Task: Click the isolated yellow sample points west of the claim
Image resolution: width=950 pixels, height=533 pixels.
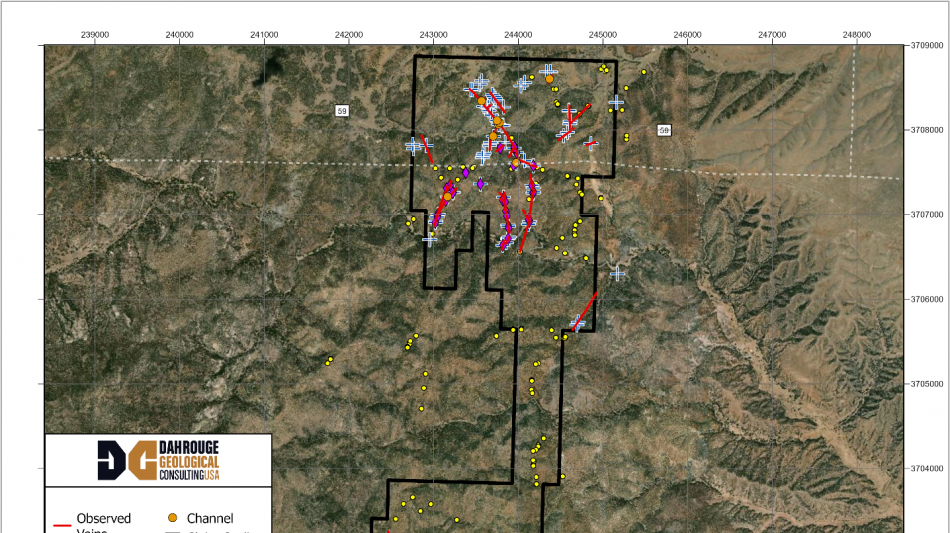Action: (x=328, y=360)
